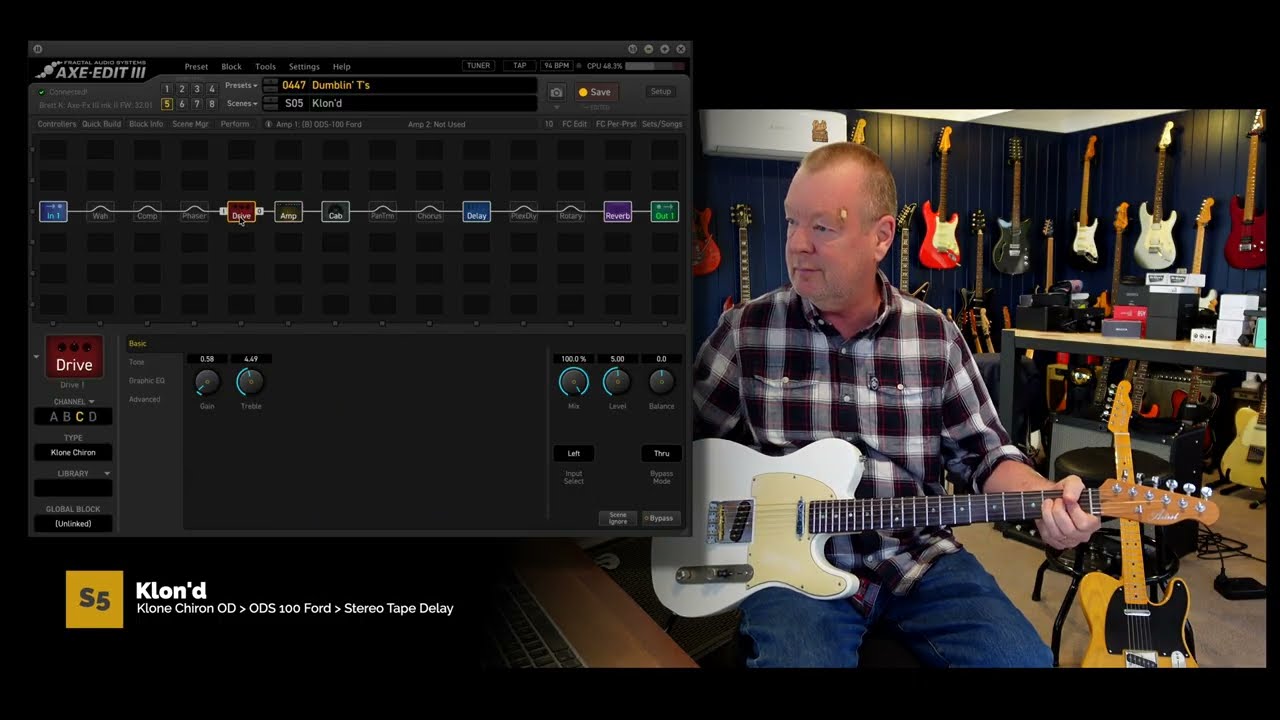1280x720 pixels.
Task: Switch to scene 8
Action: (x=212, y=104)
